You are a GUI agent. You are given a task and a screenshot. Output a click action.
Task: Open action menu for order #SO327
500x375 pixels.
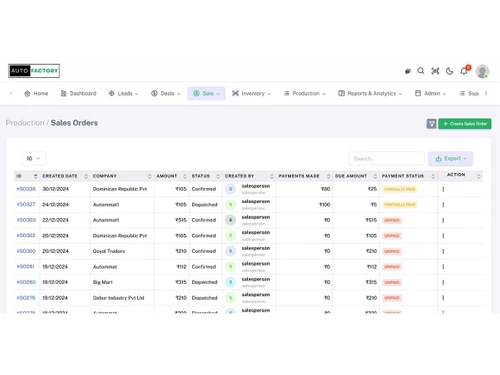tap(443, 204)
